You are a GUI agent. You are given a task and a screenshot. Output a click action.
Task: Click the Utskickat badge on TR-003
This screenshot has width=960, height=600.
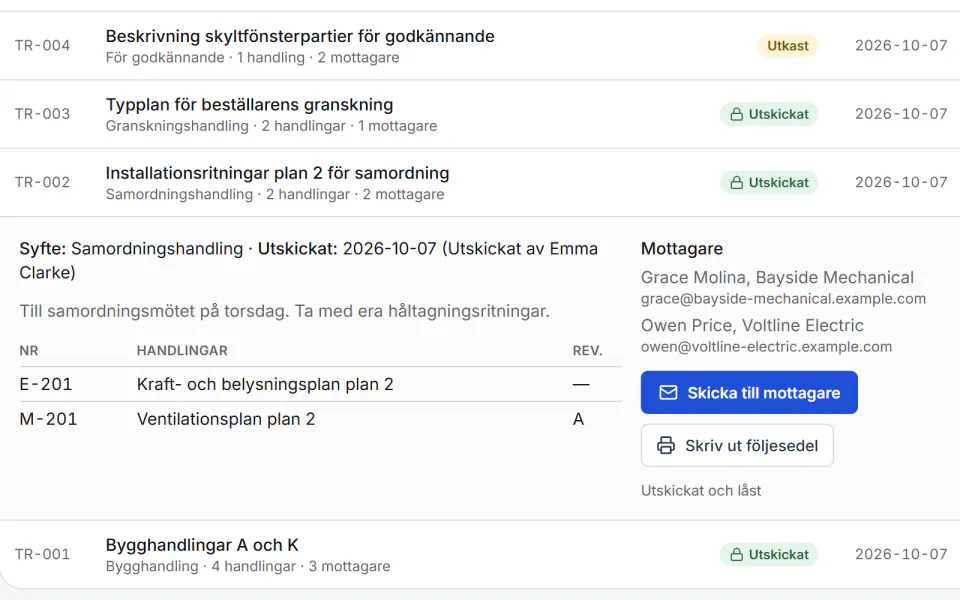click(769, 114)
